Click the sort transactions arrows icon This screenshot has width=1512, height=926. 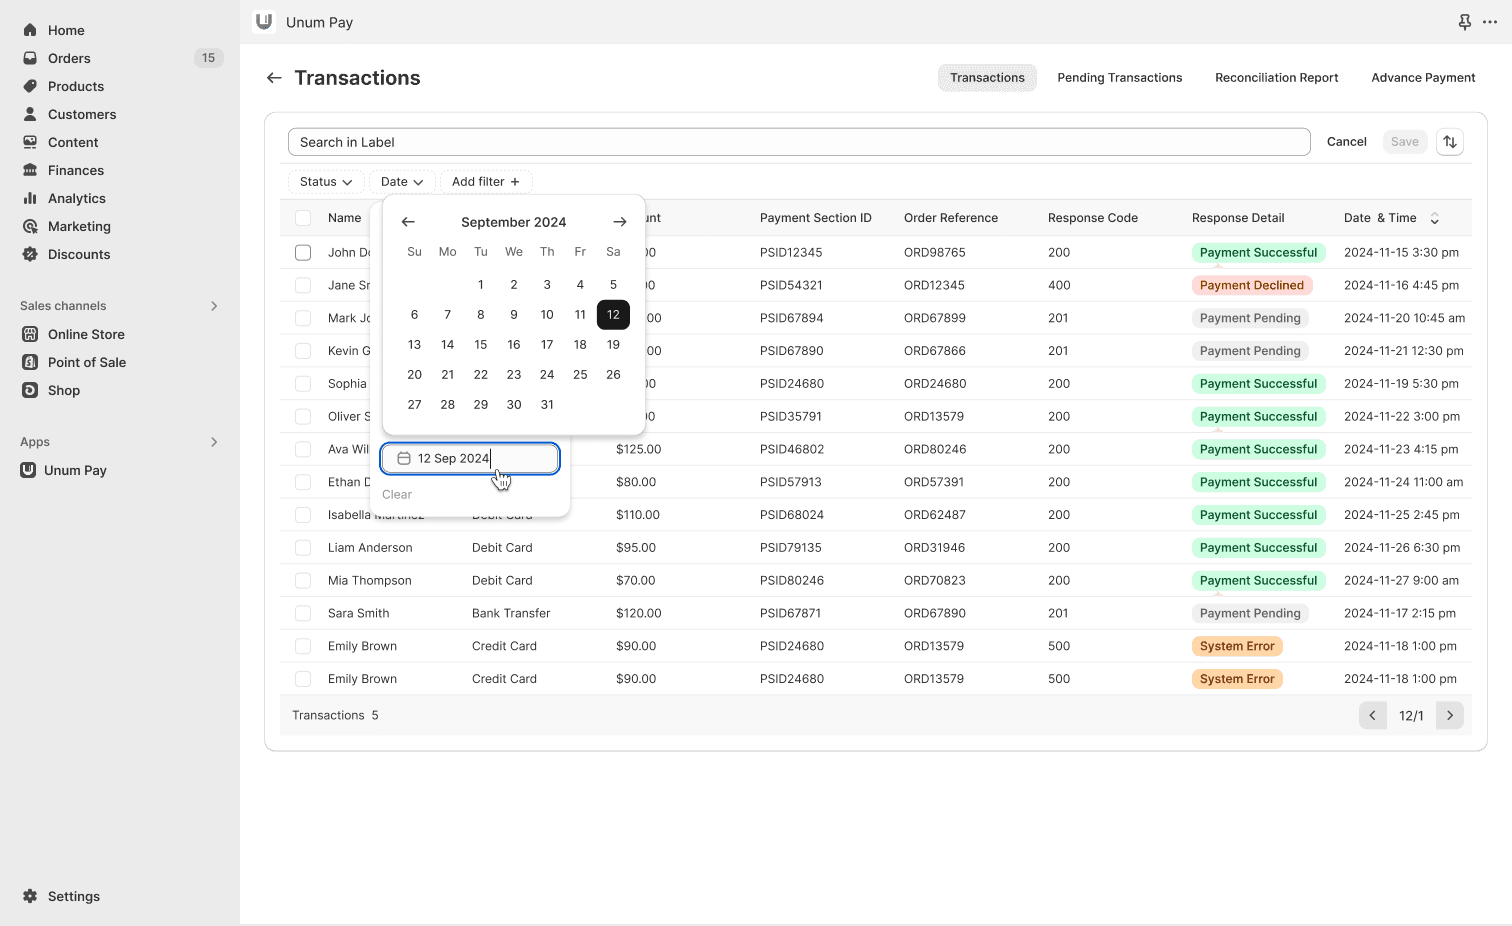(x=1449, y=142)
